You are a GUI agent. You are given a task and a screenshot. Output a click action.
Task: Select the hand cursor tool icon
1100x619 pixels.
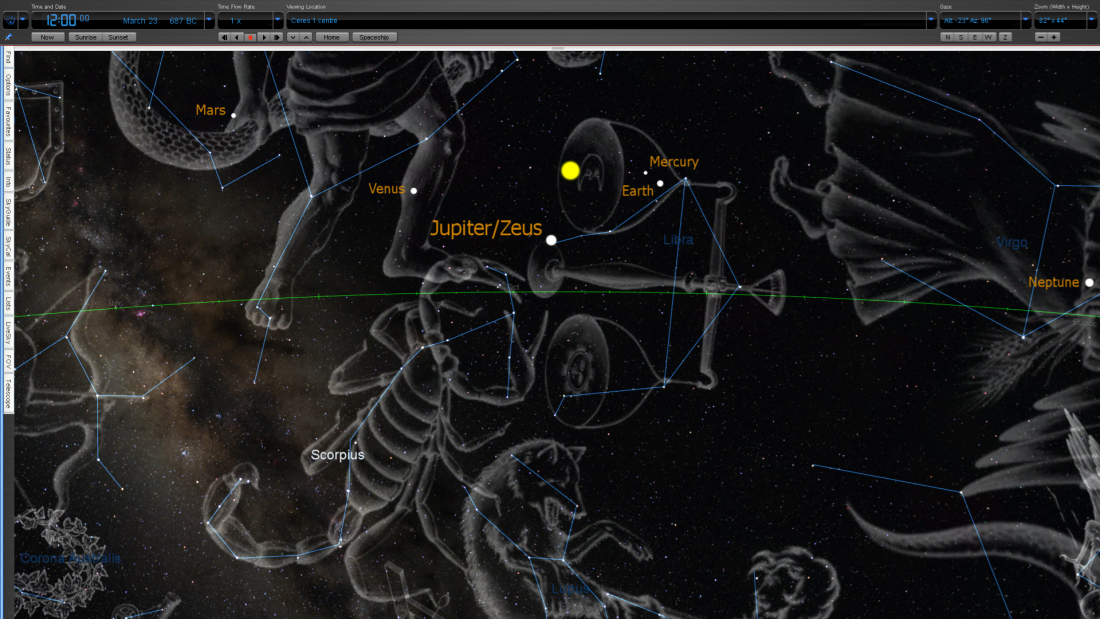[11, 21]
